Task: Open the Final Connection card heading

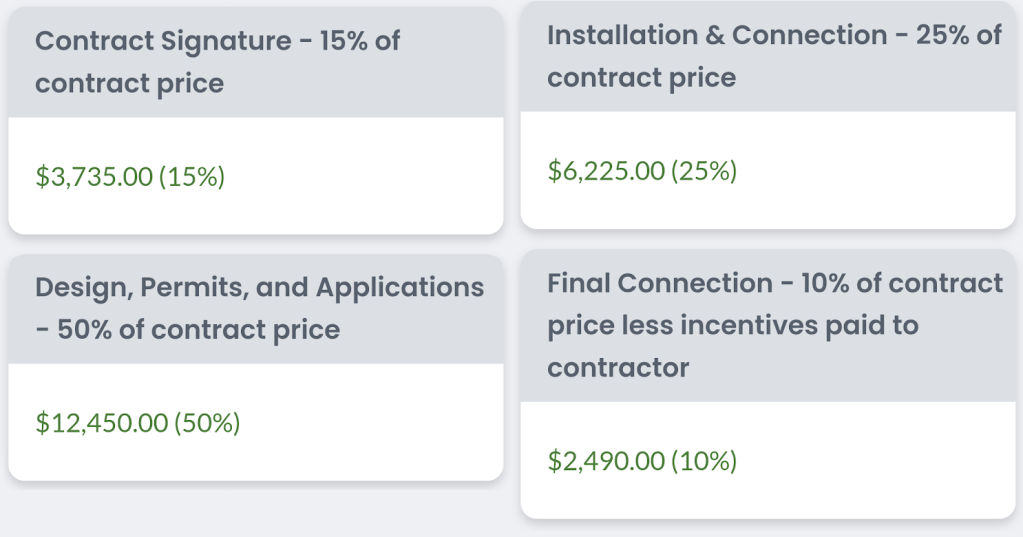Action: 660,284
